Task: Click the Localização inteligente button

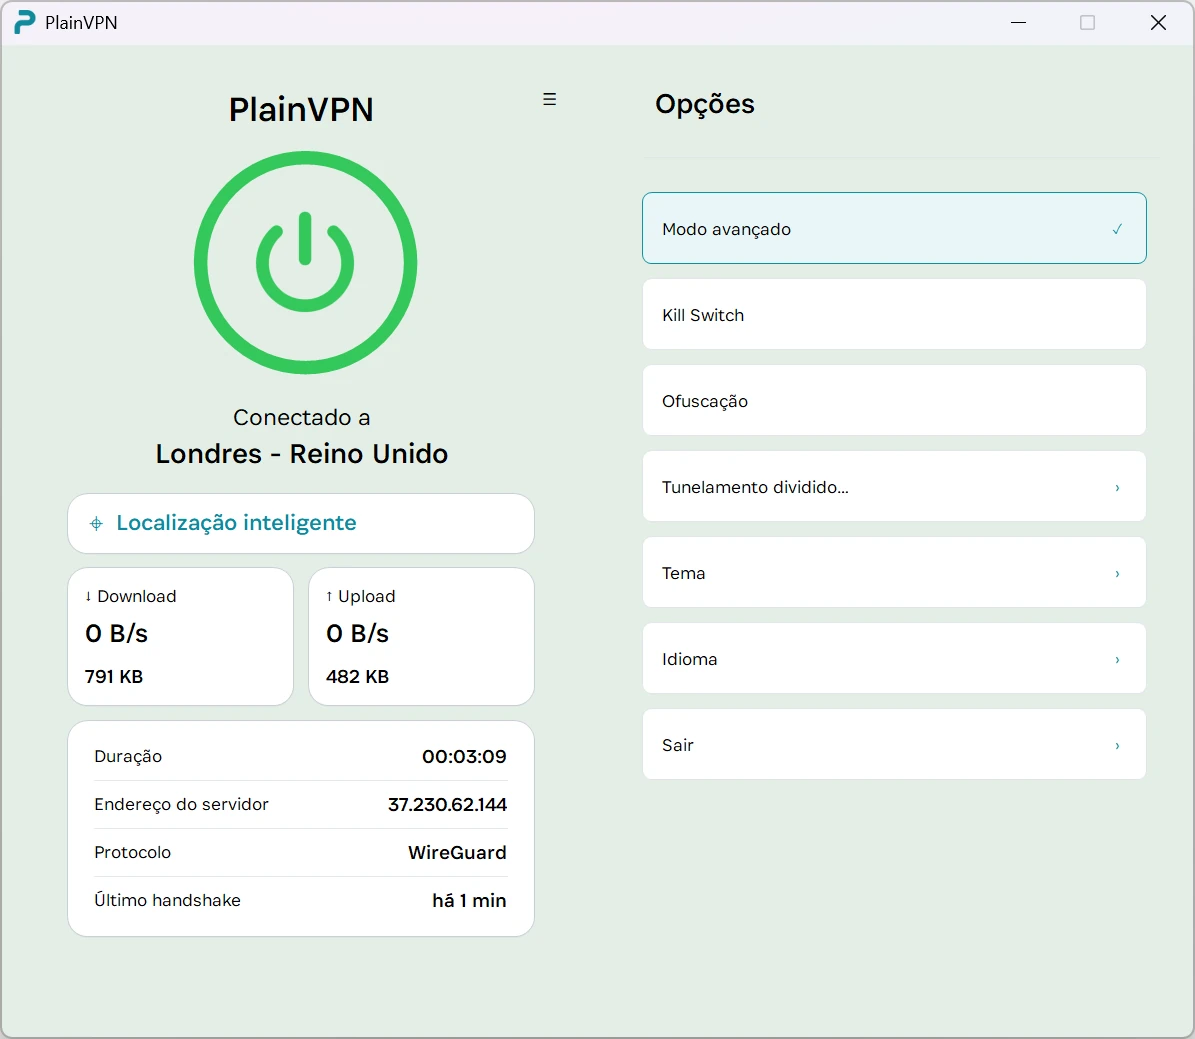Action: pos(301,524)
